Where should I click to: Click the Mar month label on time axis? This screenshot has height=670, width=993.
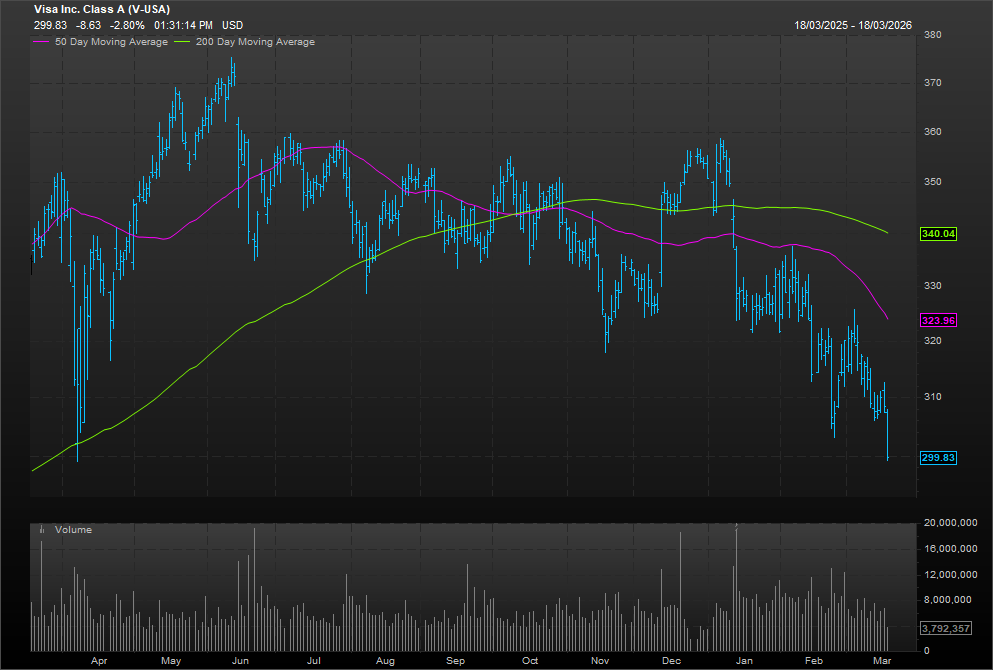882,661
